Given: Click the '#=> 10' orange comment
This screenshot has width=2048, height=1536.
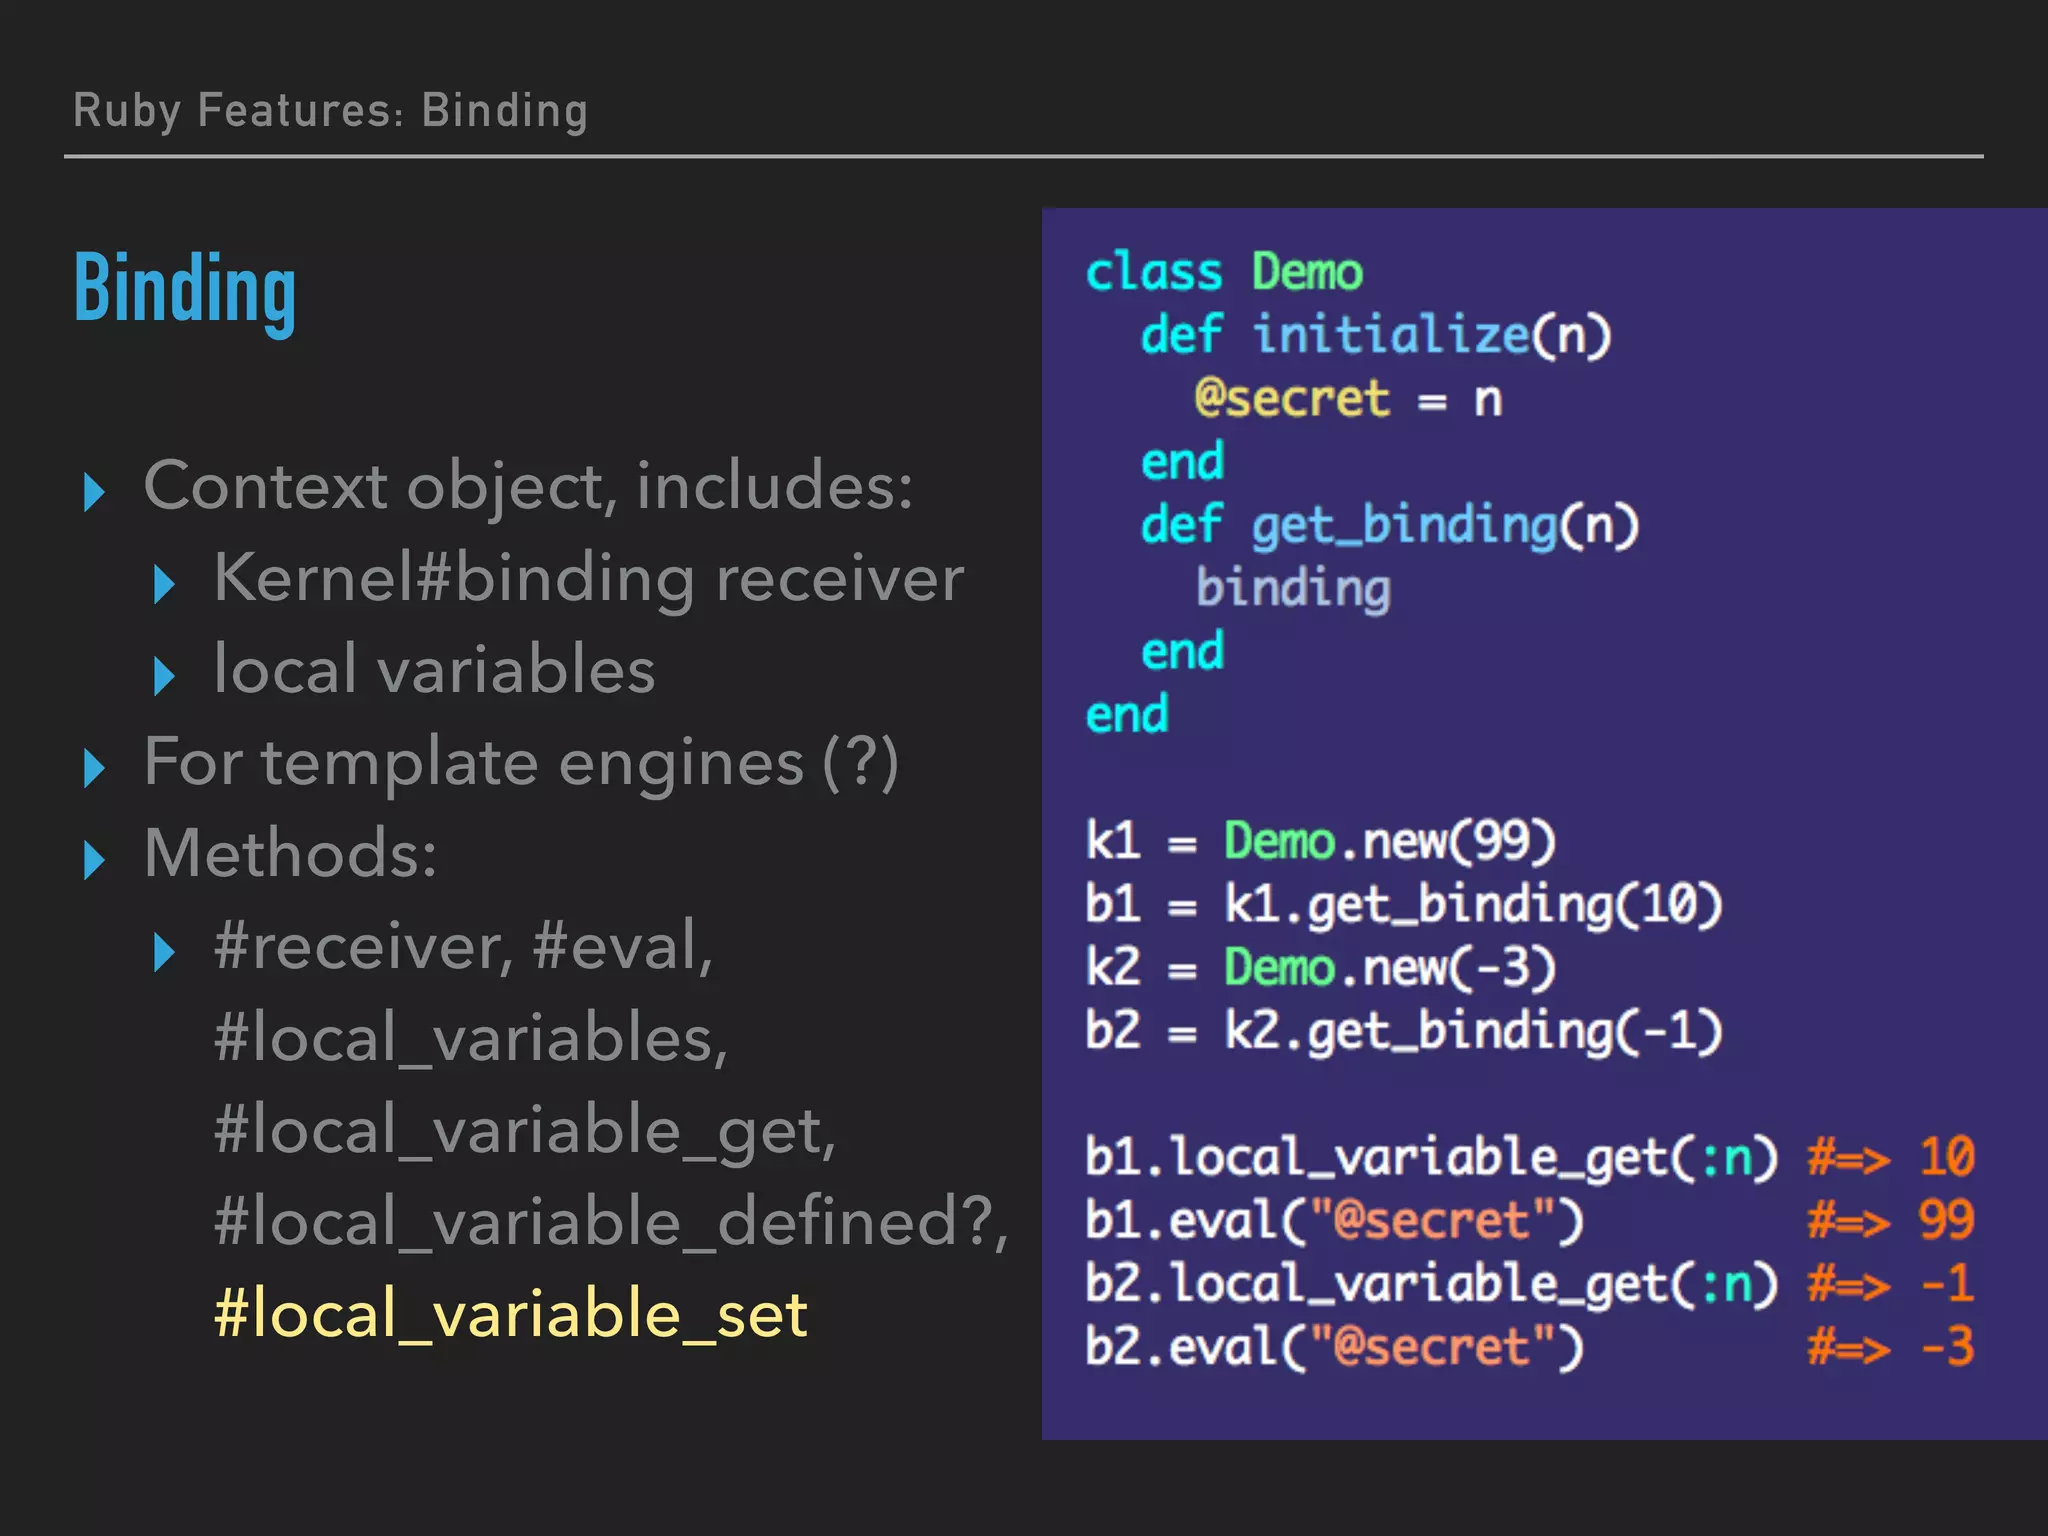Looking at the screenshot, I should (1890, 1157).
